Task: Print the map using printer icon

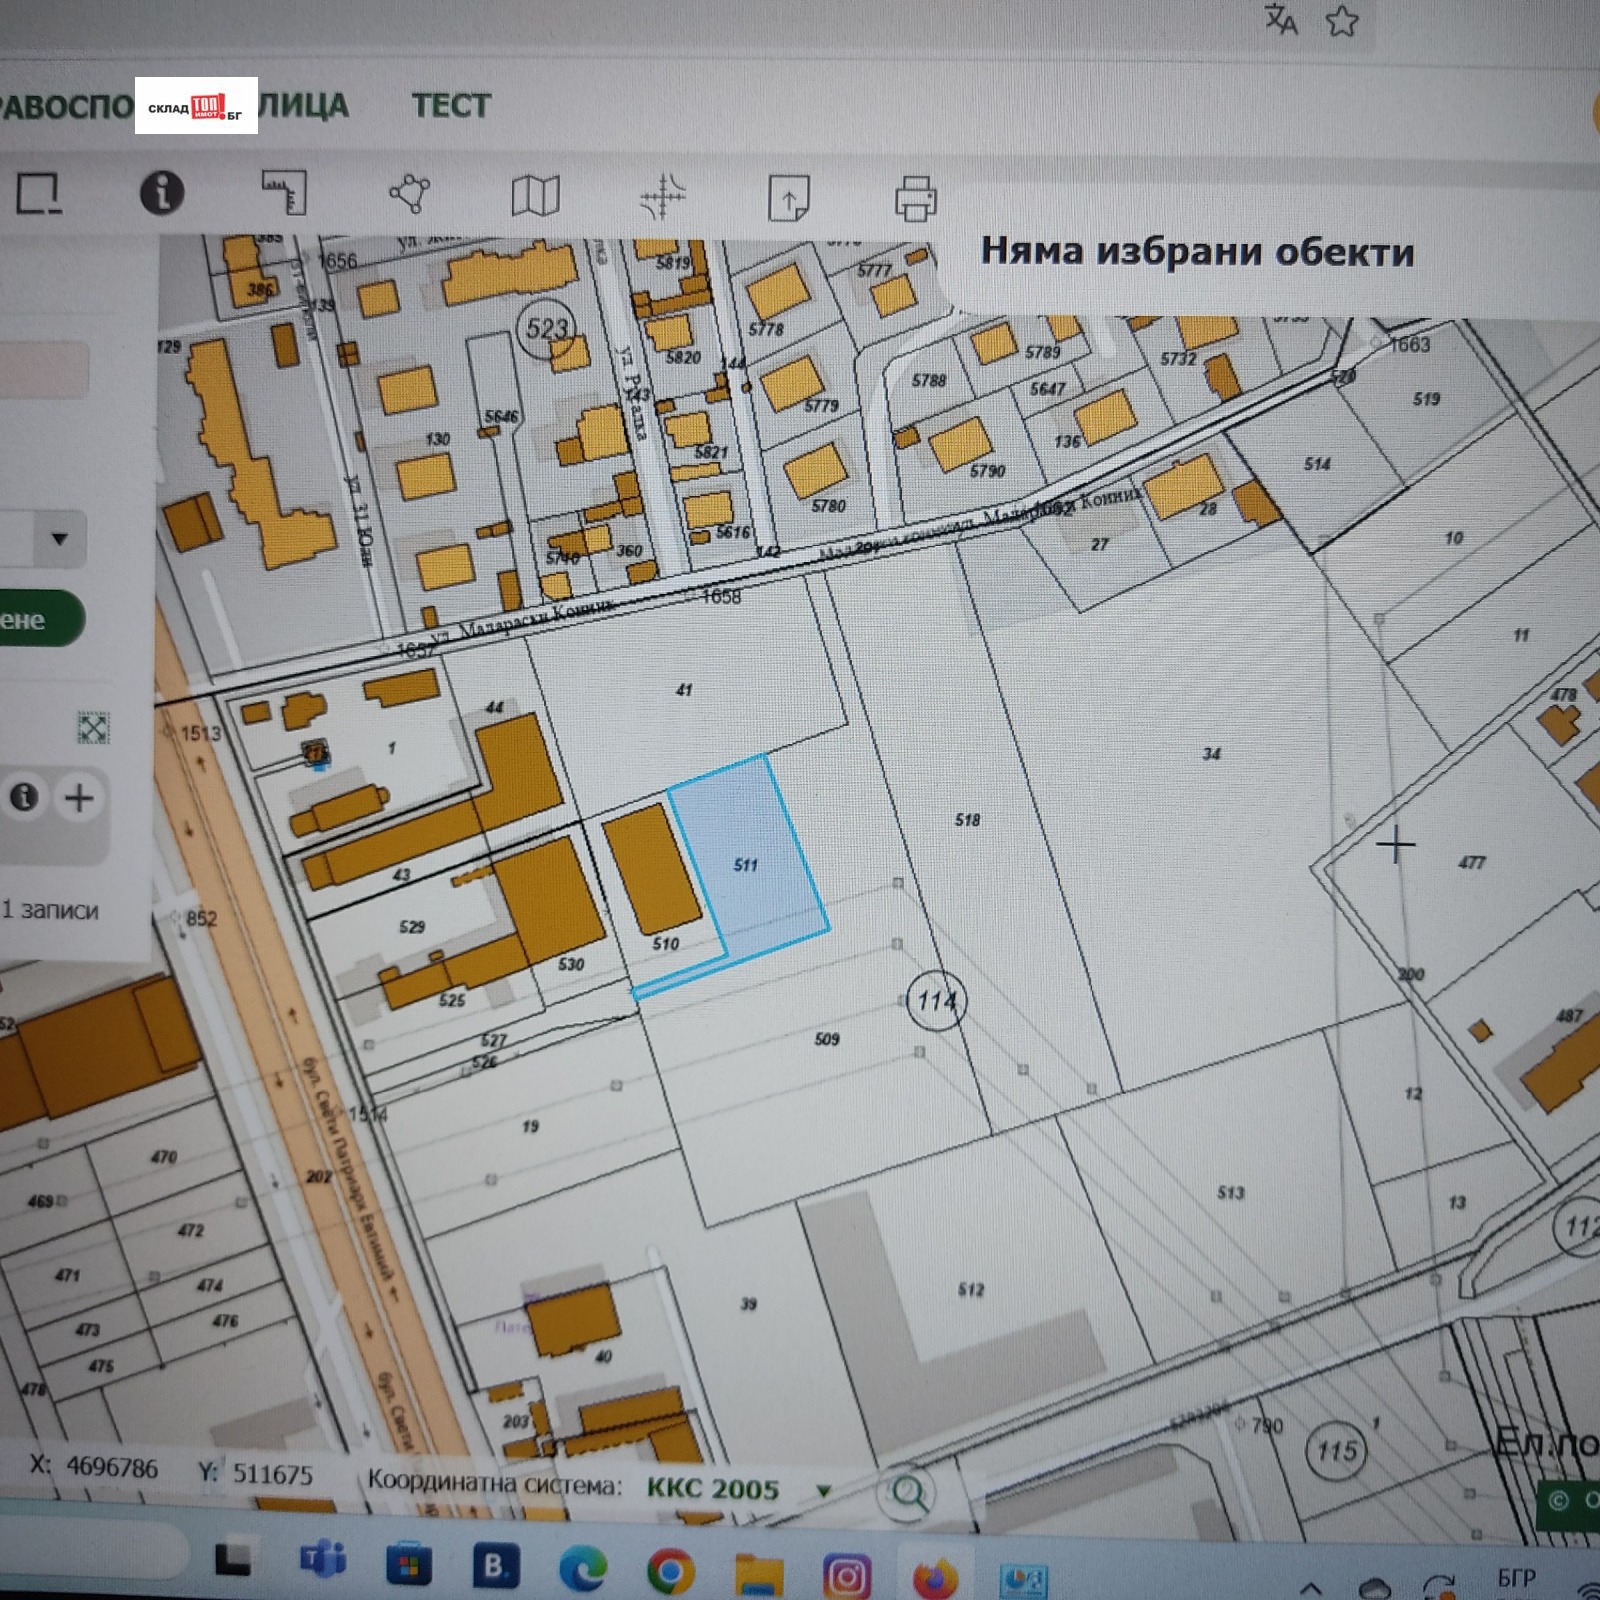Action: click(915, 198)
